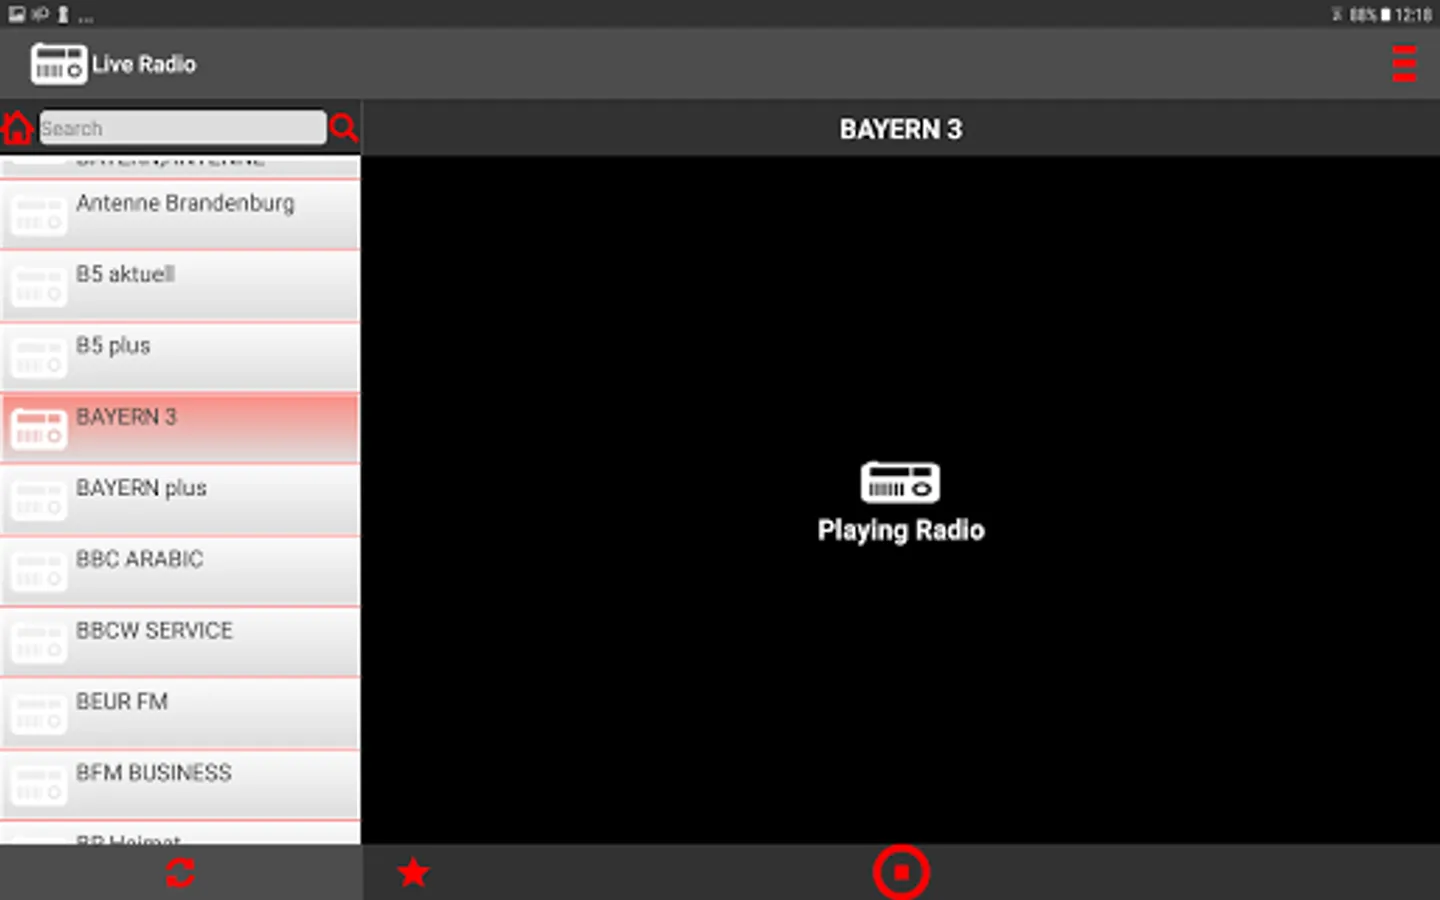Screen dimensions: 1440x900
Task: Click the BBCW SERVICE radio icon
Action: (x=39, y=643)
